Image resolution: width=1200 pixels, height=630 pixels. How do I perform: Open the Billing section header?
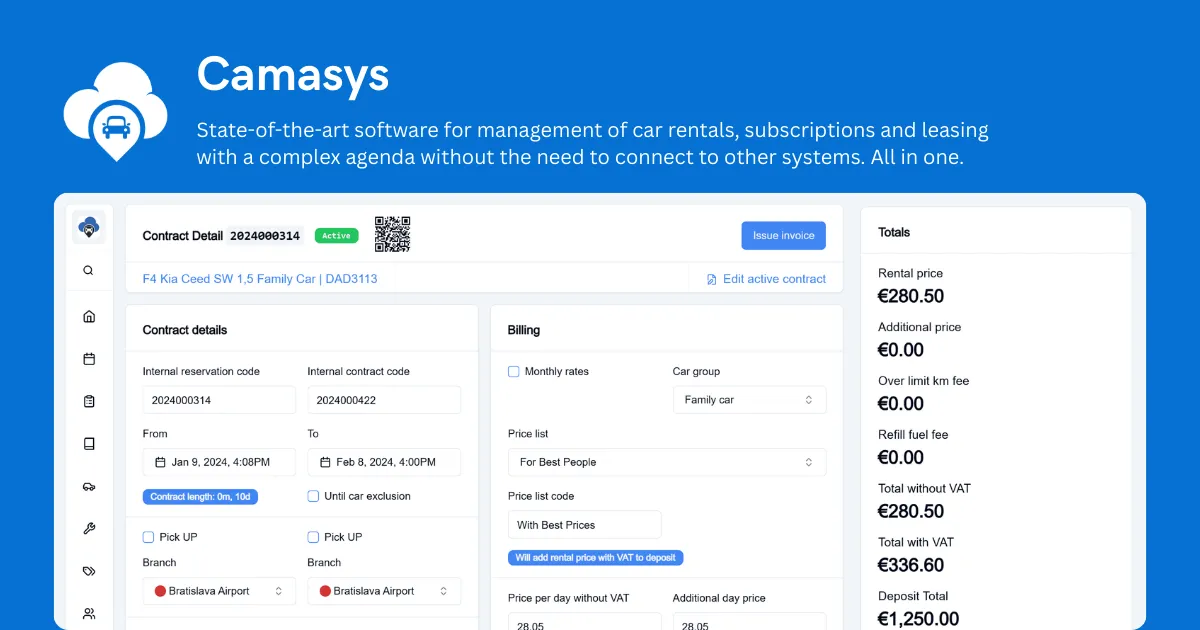522,329
